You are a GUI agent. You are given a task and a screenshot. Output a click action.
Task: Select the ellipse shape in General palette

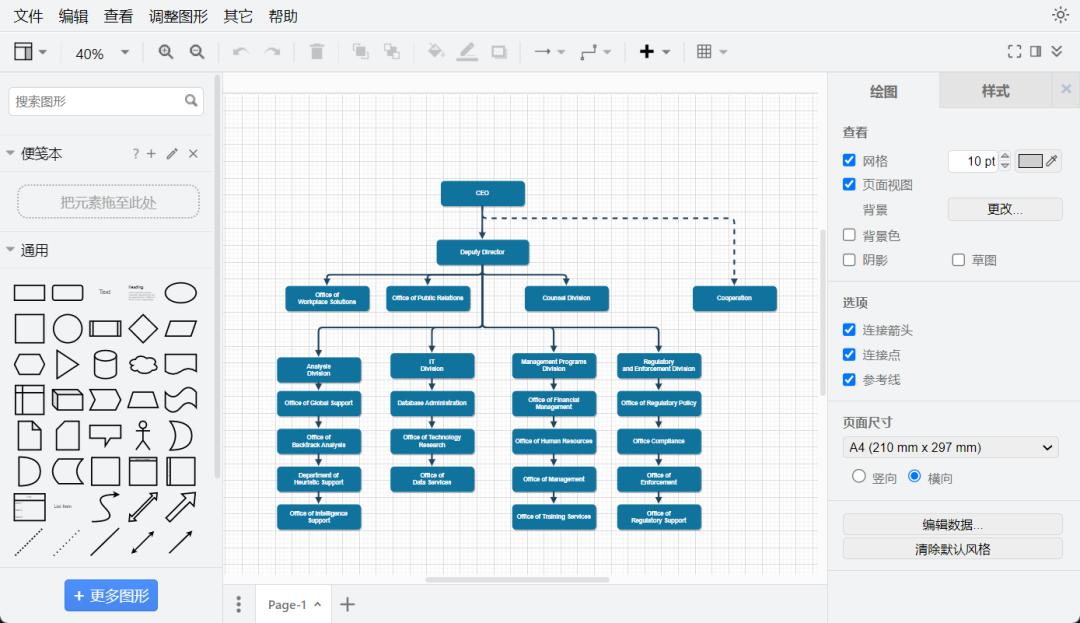[180, 292]
